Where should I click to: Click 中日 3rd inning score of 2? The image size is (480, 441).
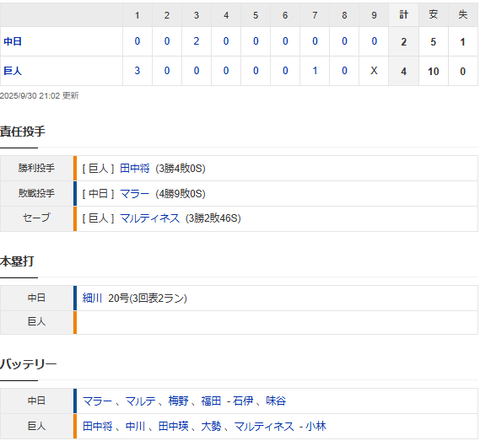[196, 41]
